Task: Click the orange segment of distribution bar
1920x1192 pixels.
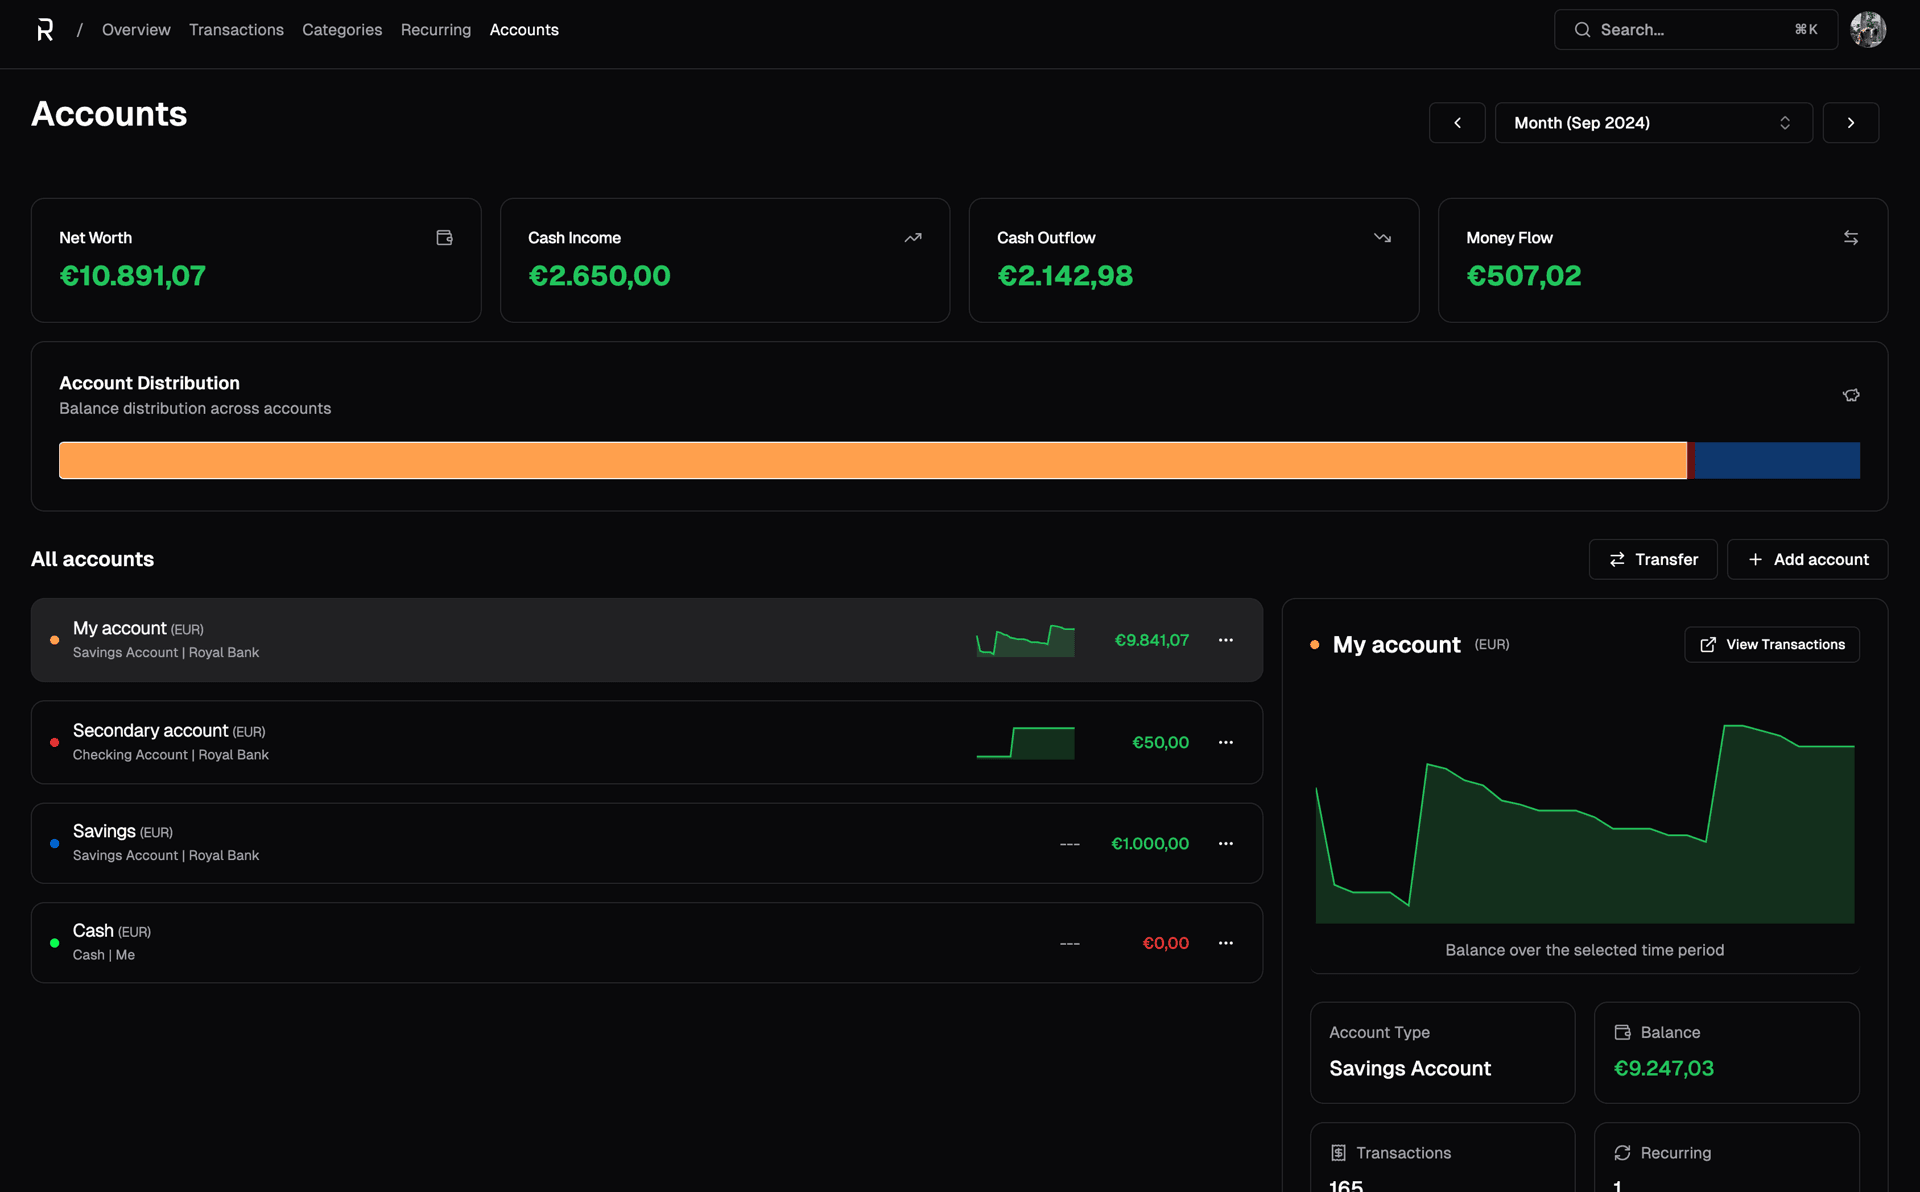Action: pos(872,460)
